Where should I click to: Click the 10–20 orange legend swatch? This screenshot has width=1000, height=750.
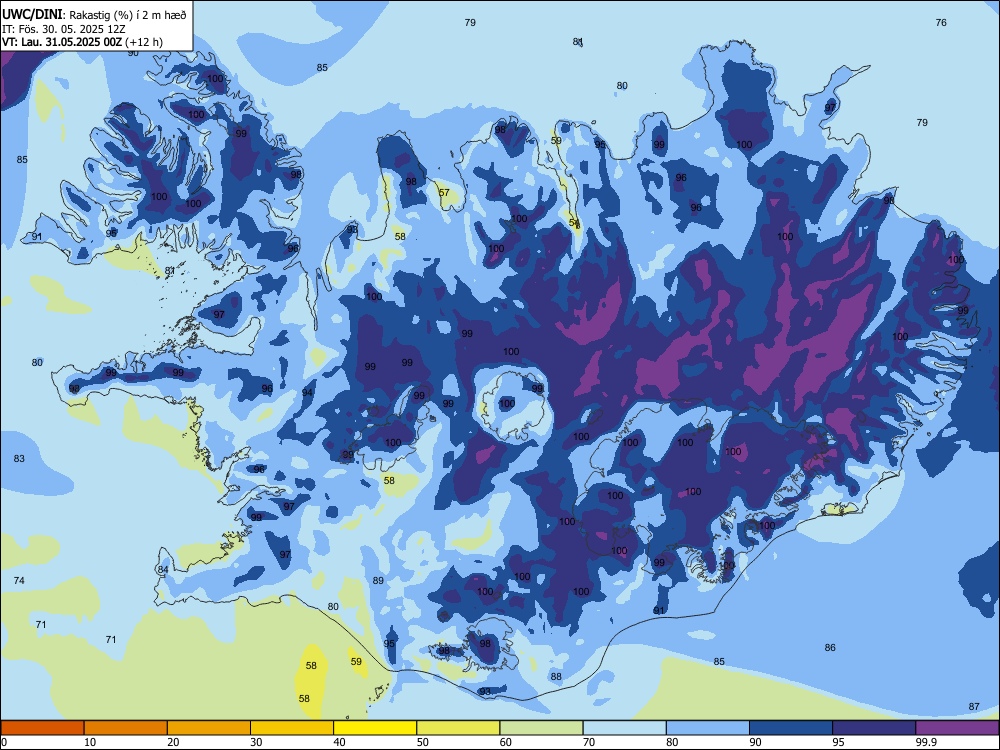point(126,728)
